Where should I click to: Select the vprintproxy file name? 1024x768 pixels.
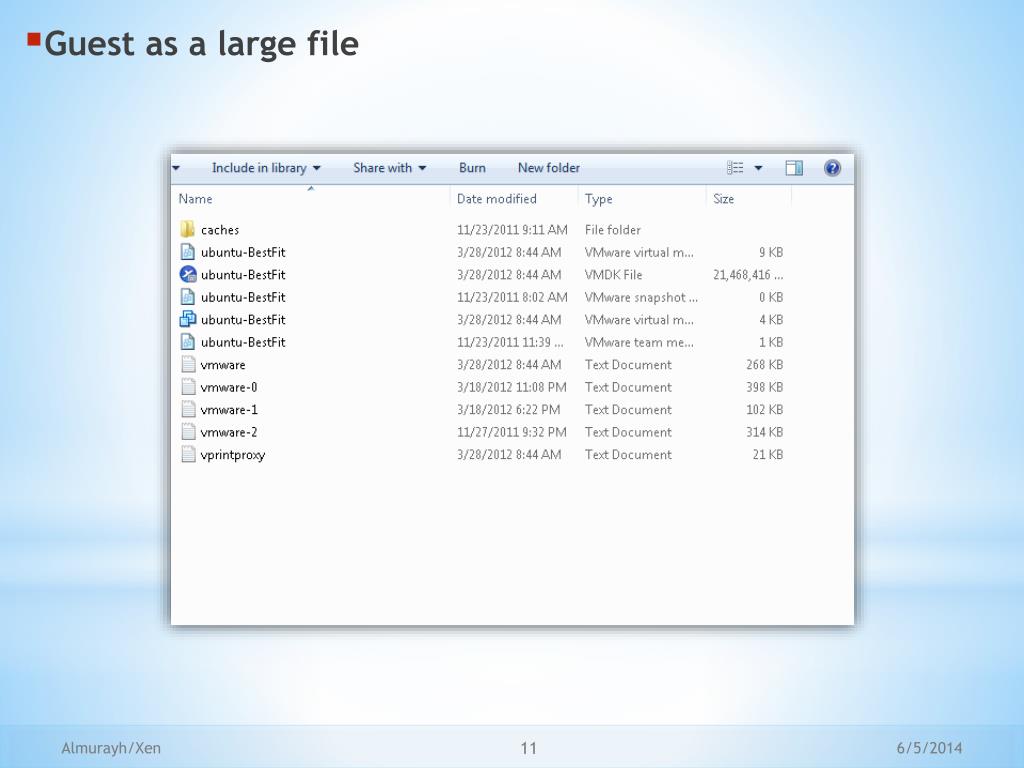(x=232, y=455)
